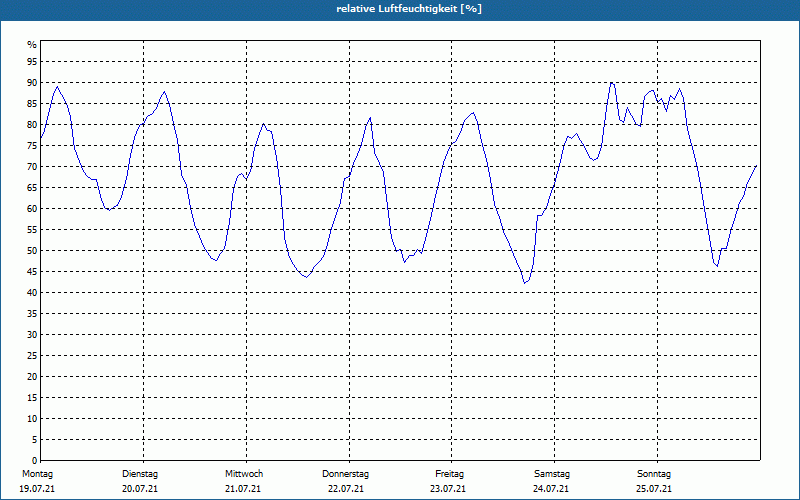Select the 'Freitag' day label
Image resolution: width=800 pixels, height=500 pixels.
click(x=449, y=474)
